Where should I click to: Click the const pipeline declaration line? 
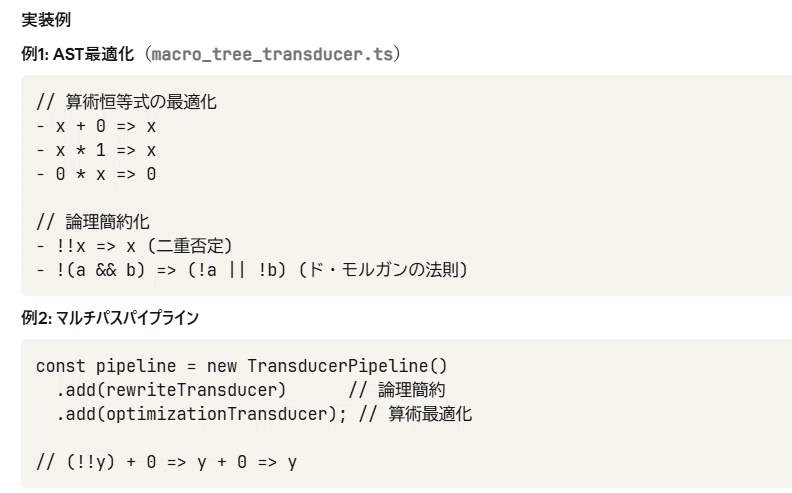(241, 366)
